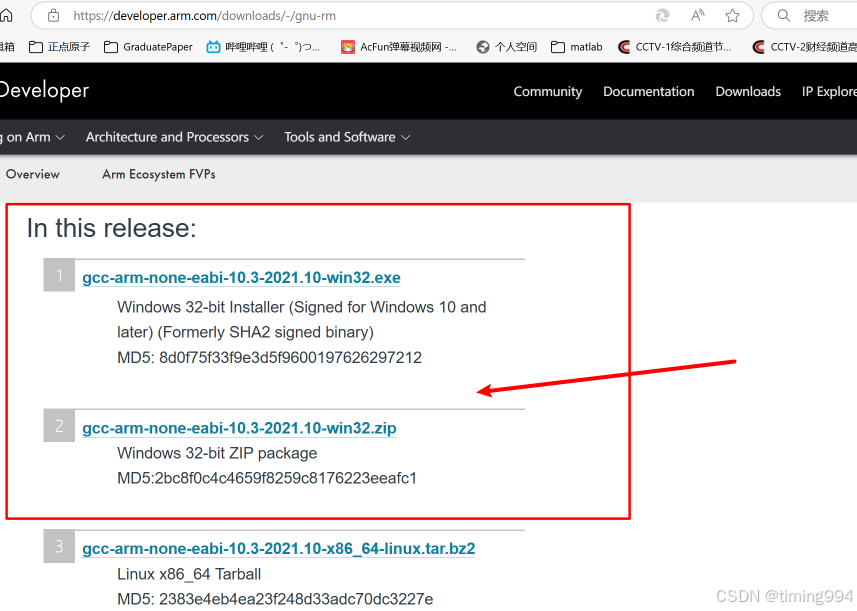The width and height of the screenshot is (857, 611).
Task: Open the 正点原子 bookmark folder
Action: pyautogui.click(x=59, y=47)
